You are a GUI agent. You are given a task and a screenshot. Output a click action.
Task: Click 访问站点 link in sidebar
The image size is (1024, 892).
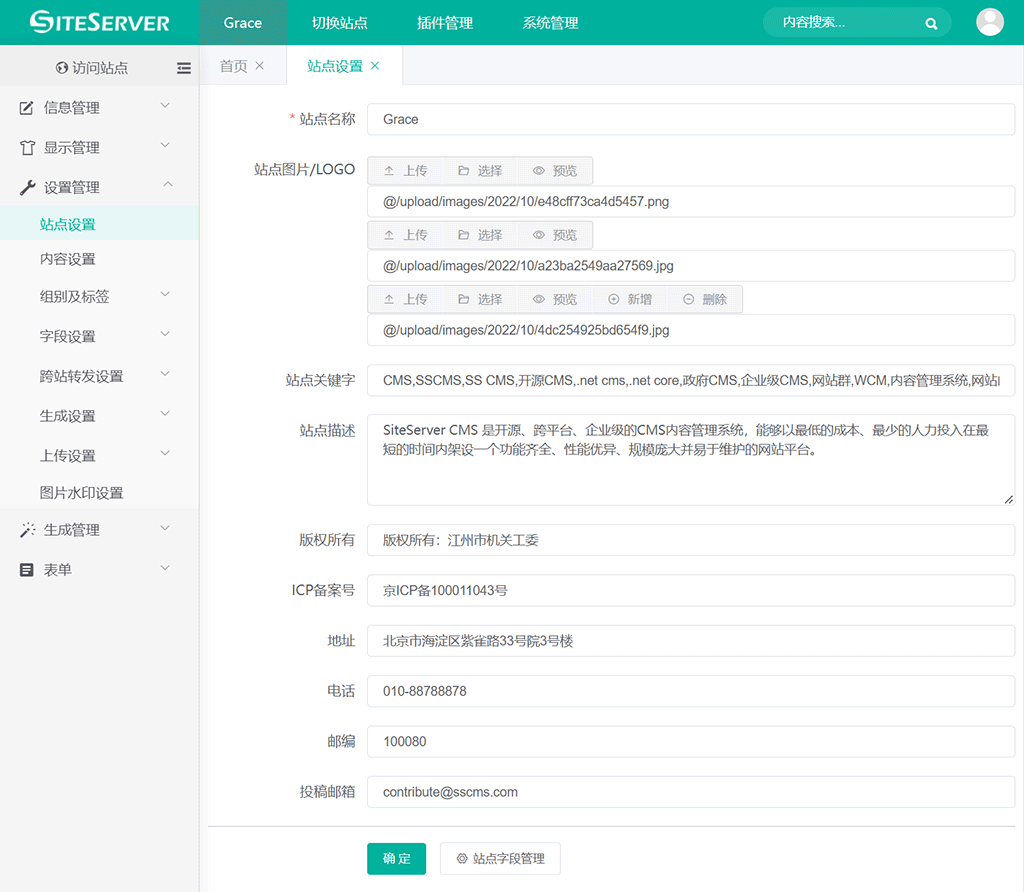(93, 68)
